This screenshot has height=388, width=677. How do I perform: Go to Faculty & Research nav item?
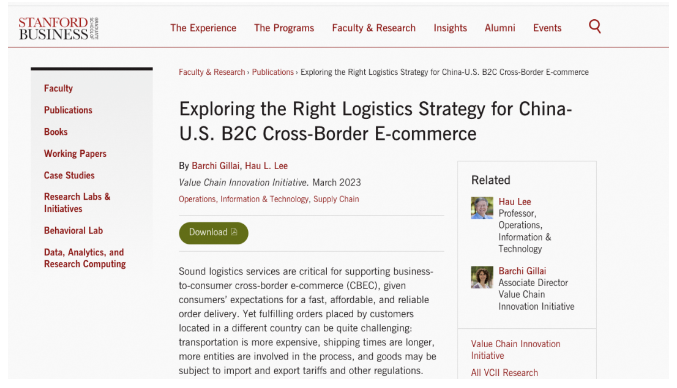tap(373, 28)
